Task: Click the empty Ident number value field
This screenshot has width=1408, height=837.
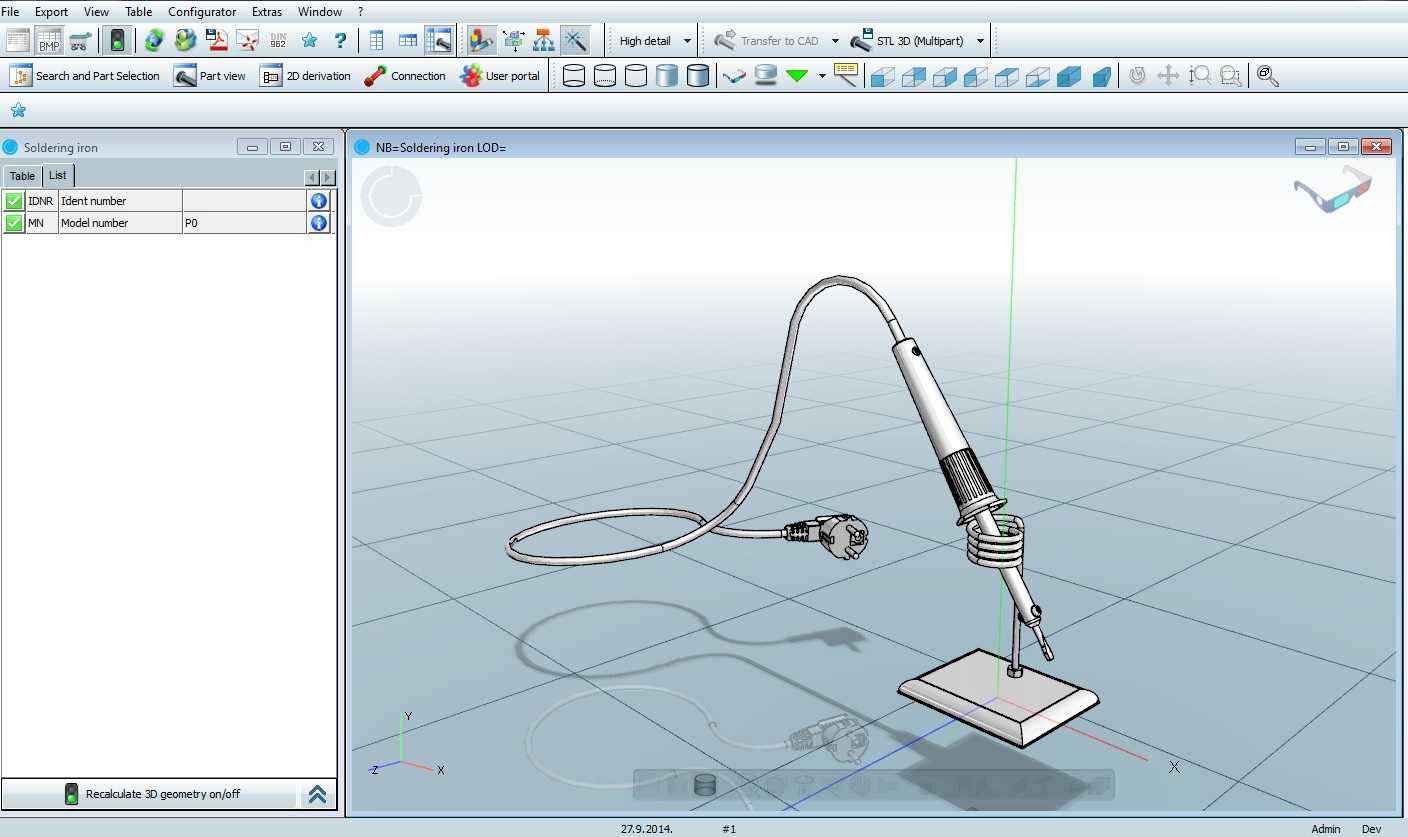Action: (x=244, y=201)
